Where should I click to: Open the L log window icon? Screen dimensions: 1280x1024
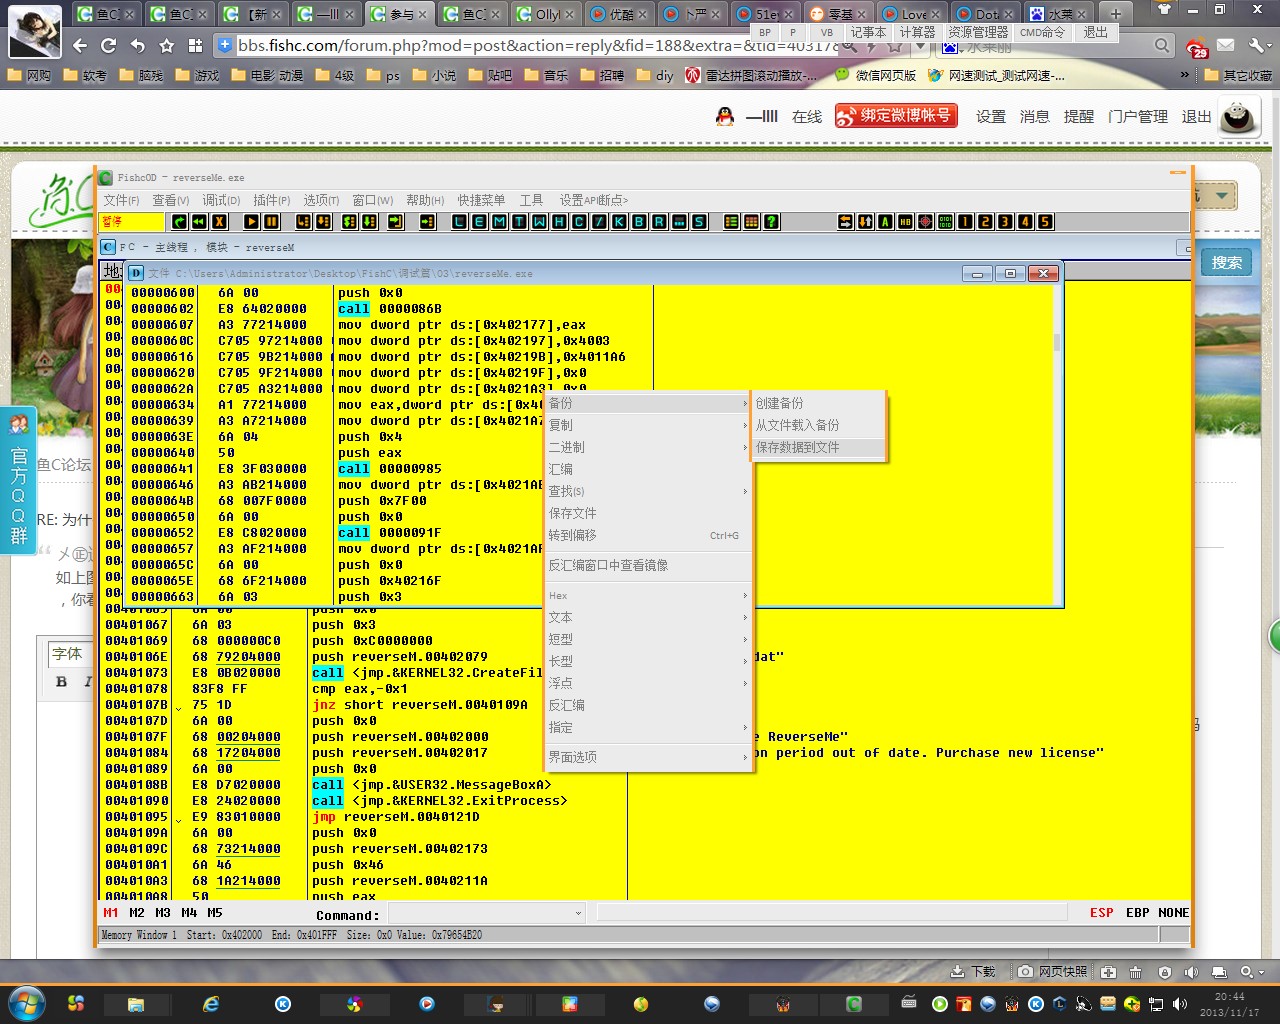pos(458,222)
